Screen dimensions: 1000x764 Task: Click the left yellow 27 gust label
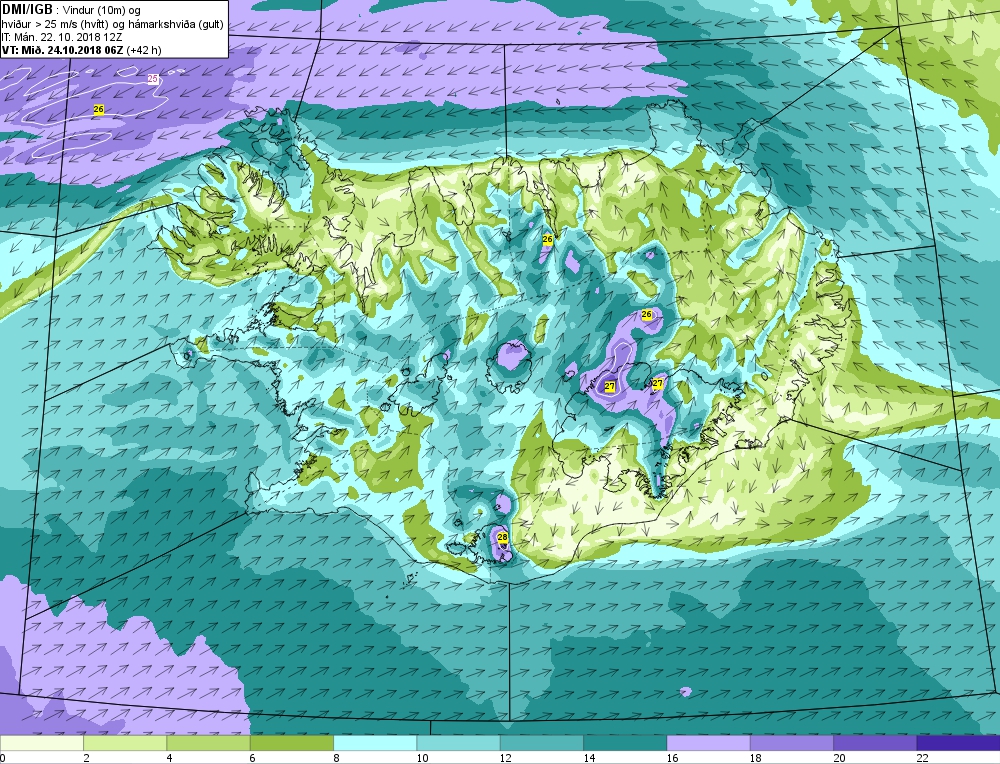tap(610, 386)
